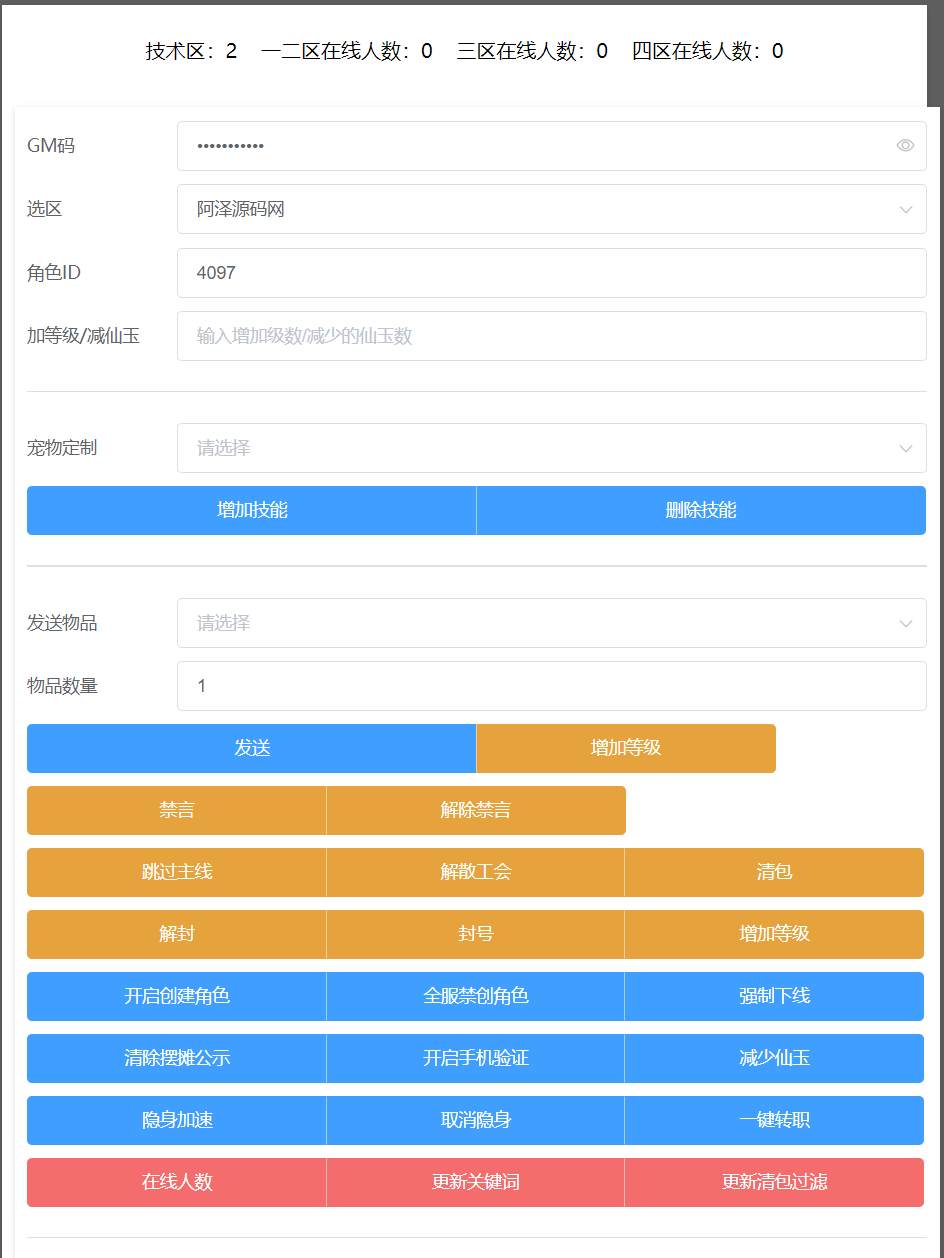Click the 清包 clear inventory button
944x1258 pixels.
[774, 872]
